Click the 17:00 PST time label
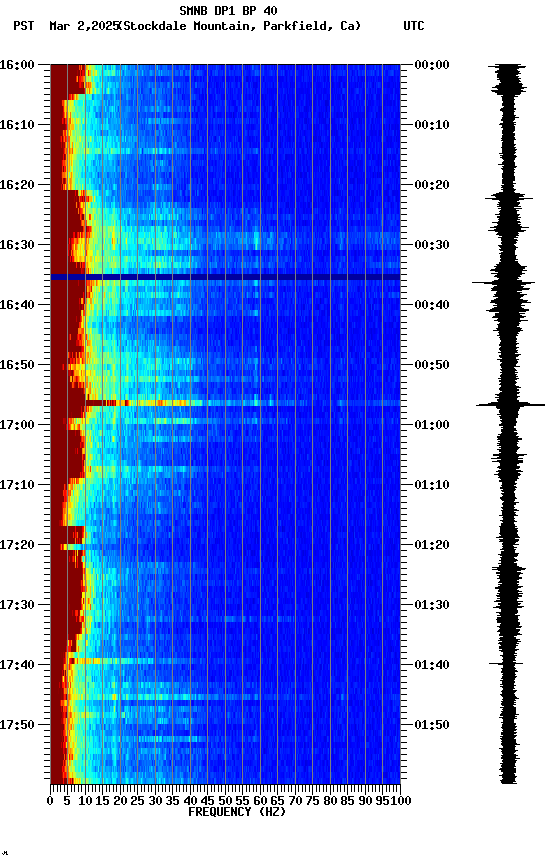This screenshot has width=552, height=864. (x=17, y=425)
